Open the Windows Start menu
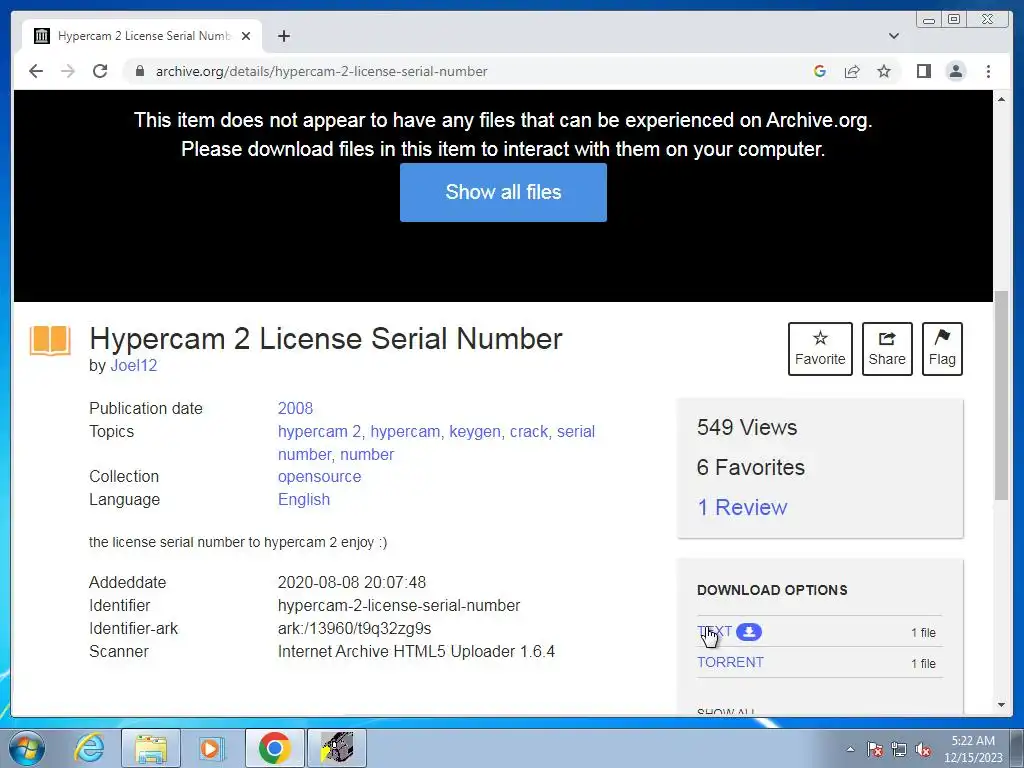The image size is (1024, 768). [x=26, y=748]
